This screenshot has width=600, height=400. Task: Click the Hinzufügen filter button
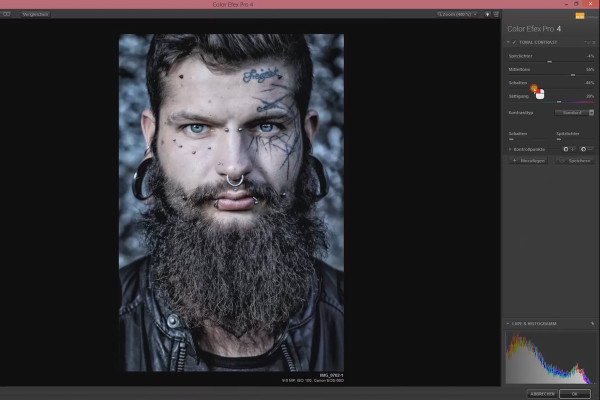[x=529, y=161]
